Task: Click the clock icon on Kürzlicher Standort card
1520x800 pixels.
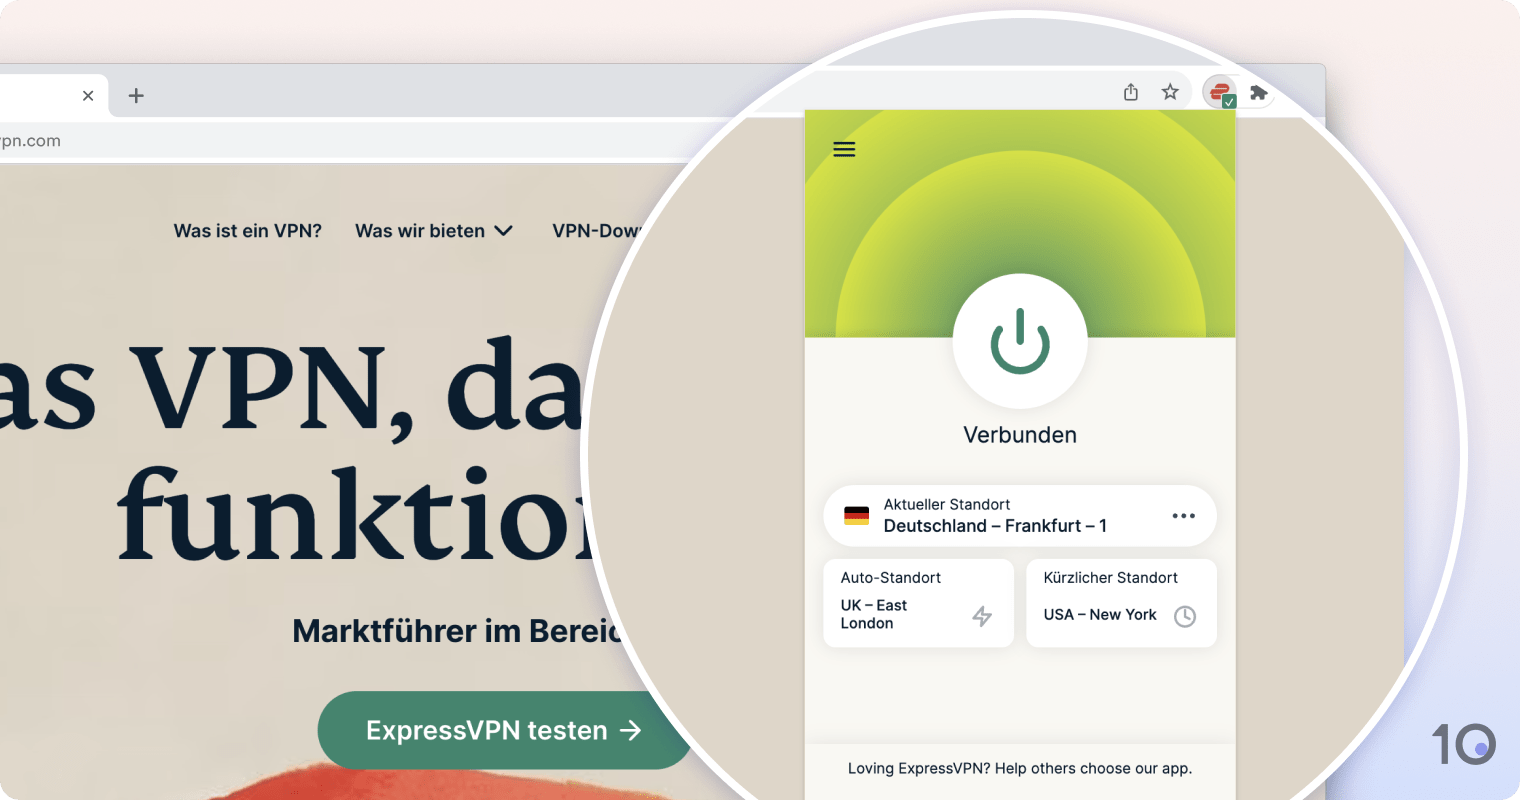Action: coord(1186,616)
